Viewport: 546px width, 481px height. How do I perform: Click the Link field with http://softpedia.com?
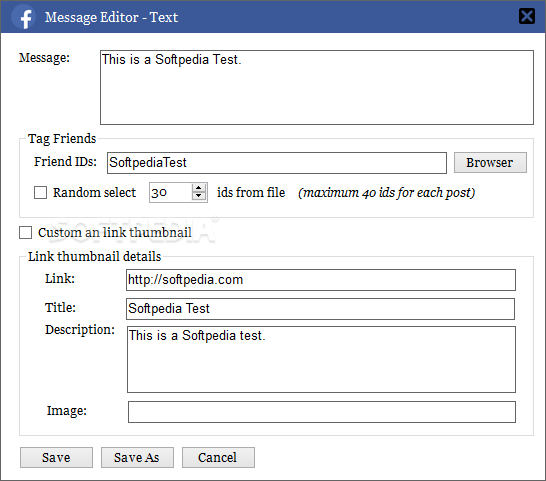(x=320, y=280)
